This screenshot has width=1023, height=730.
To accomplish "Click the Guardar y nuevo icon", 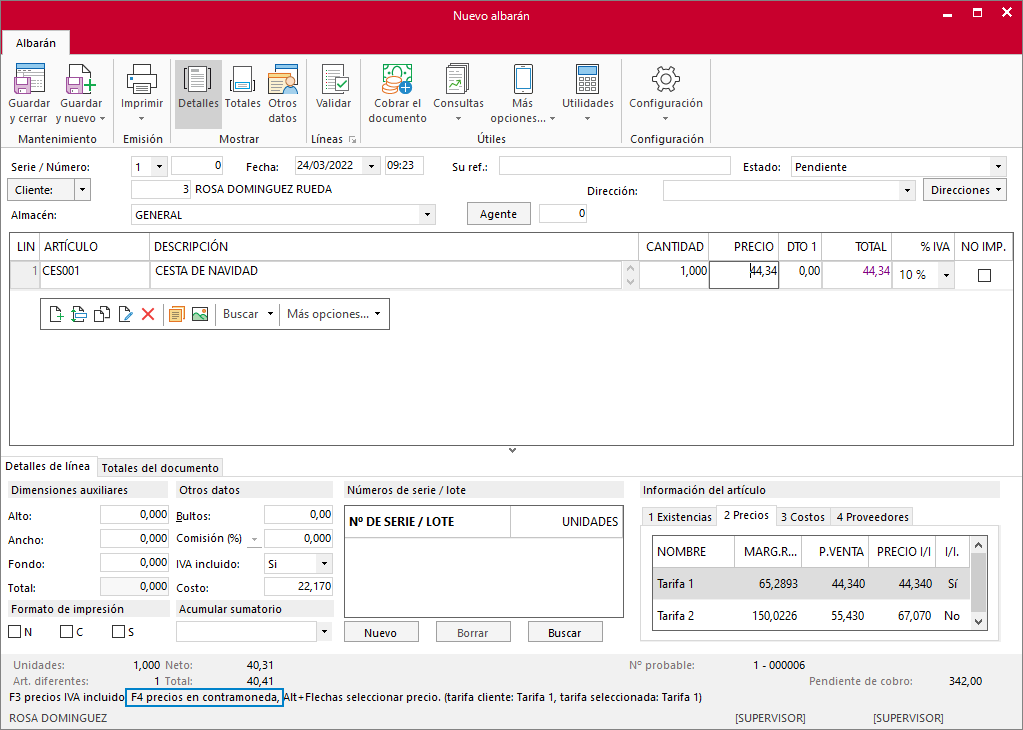I will pyautogui.click(x=81, y=79).
